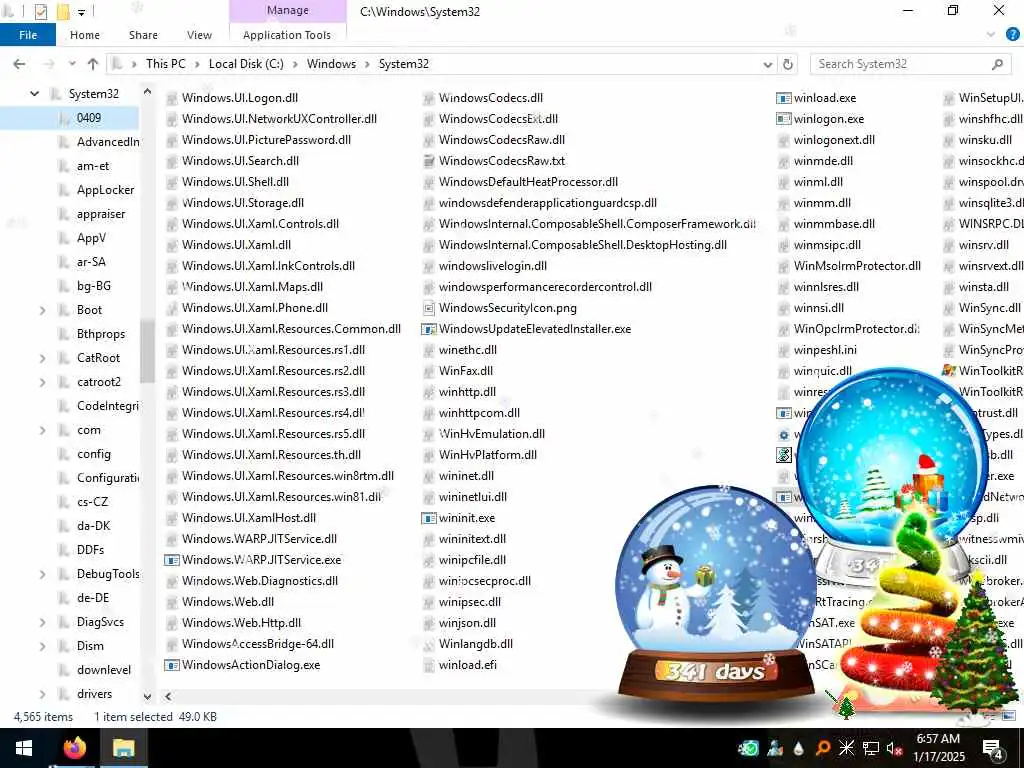Open quick access toolbar dropdown arrow
Viewport: 1024px width, 768px height.
tap(82, 12)
